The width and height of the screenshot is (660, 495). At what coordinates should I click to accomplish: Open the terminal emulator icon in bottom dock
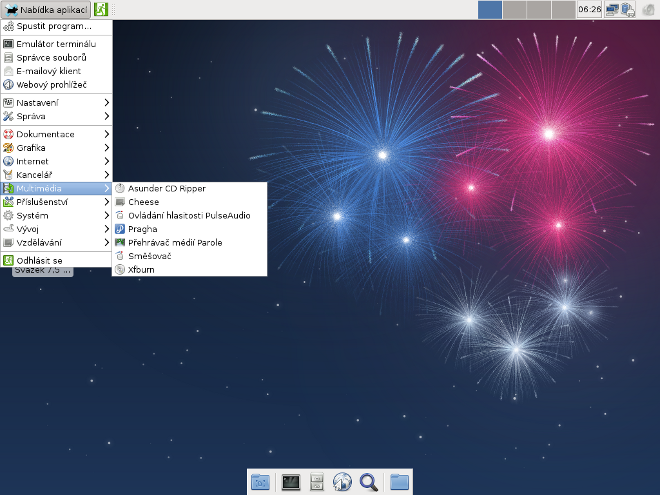tap(291, 482)
